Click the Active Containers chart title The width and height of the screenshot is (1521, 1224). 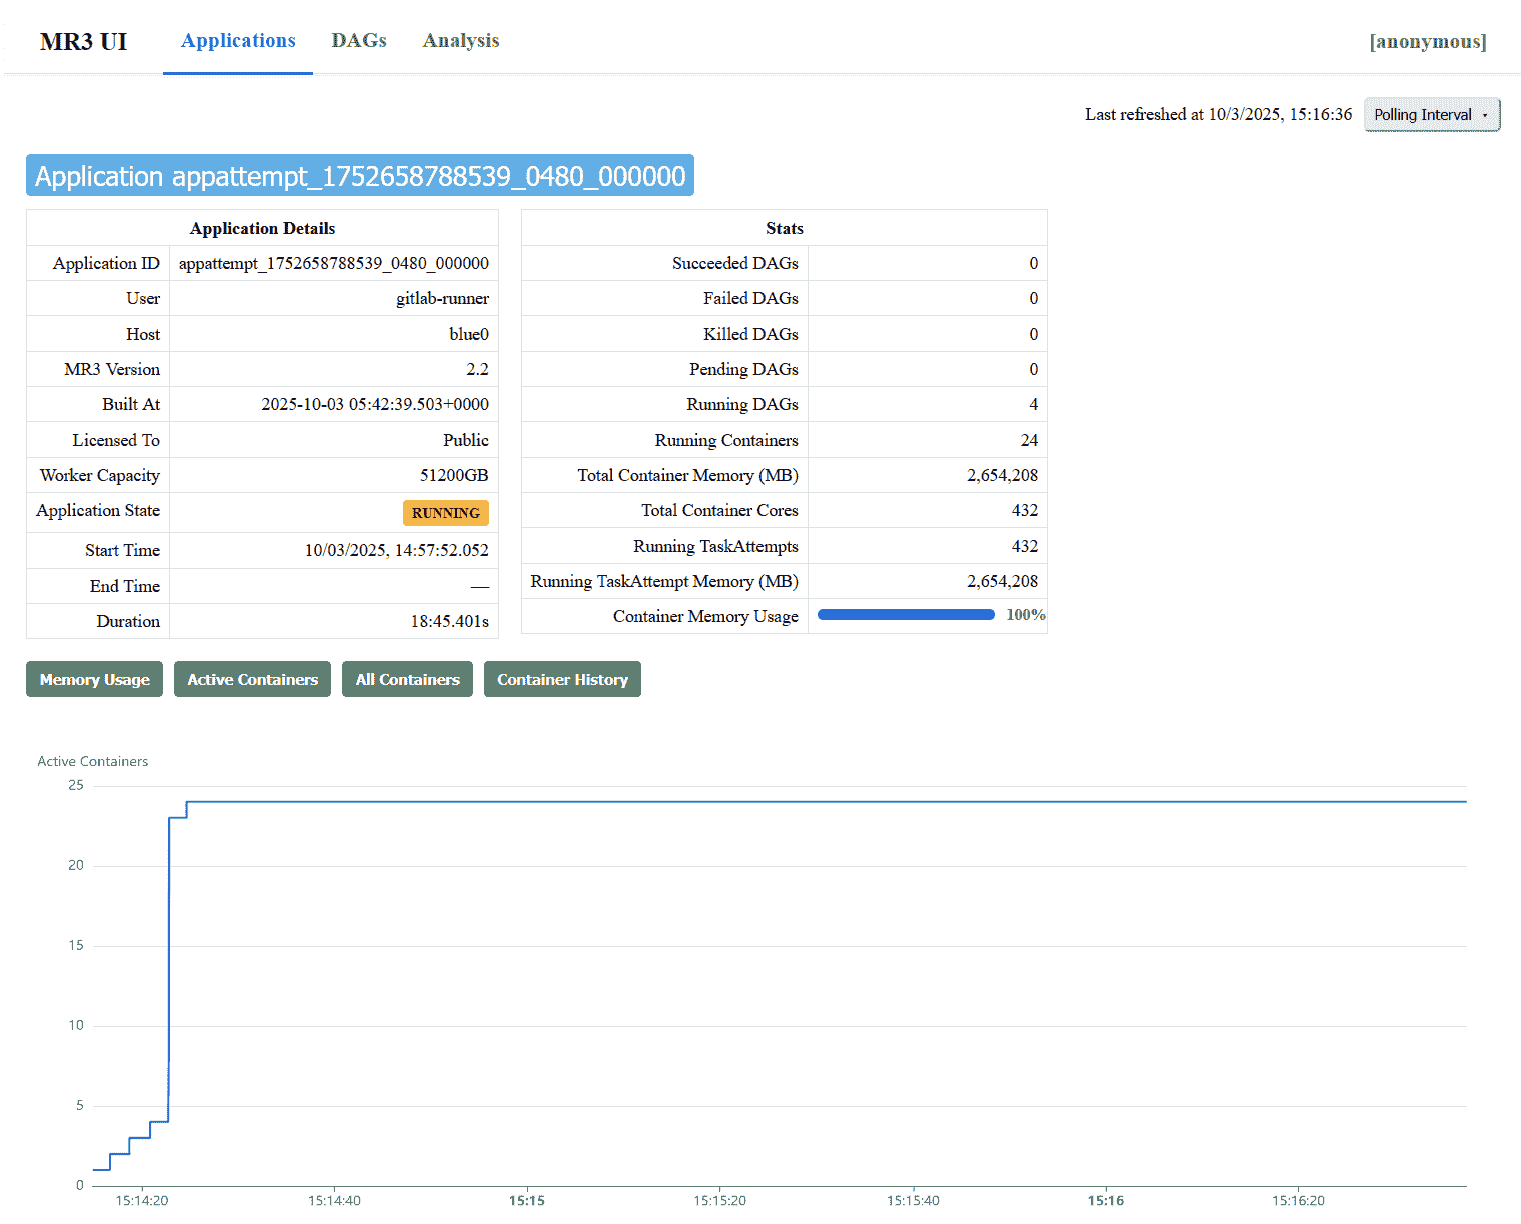[x=93, y=761]
